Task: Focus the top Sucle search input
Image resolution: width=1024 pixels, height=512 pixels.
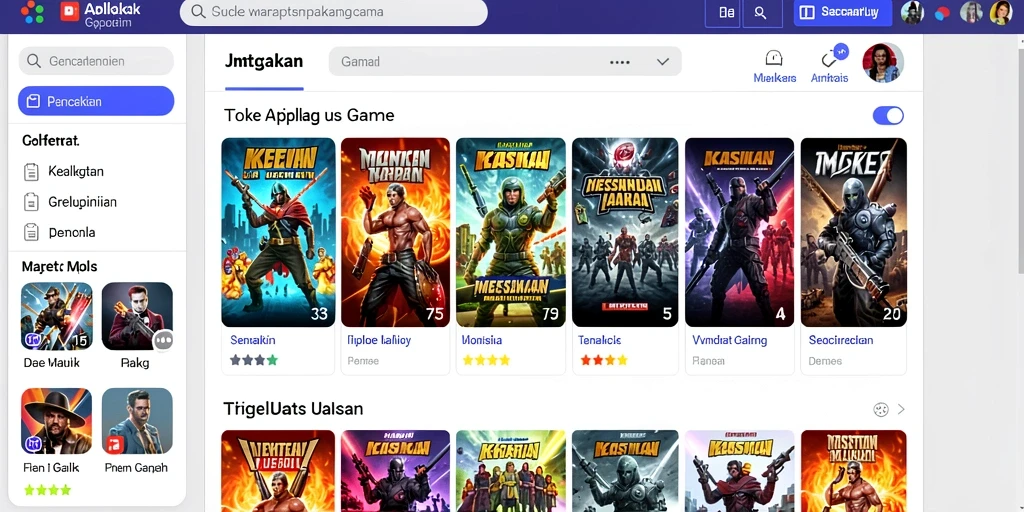Action: (333, 12)
